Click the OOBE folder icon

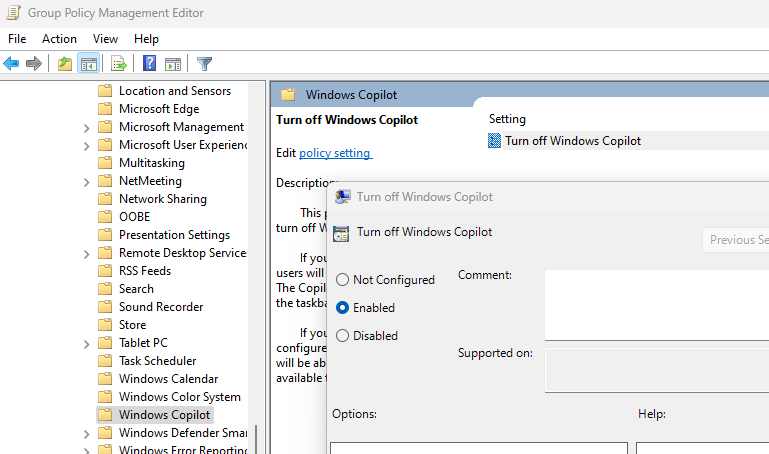point(105,217)
